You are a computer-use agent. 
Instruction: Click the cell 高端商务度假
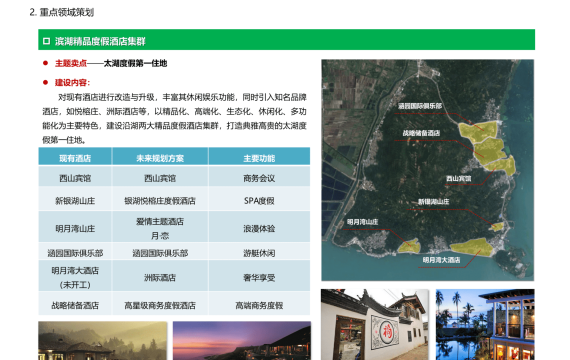click(259, 305)
